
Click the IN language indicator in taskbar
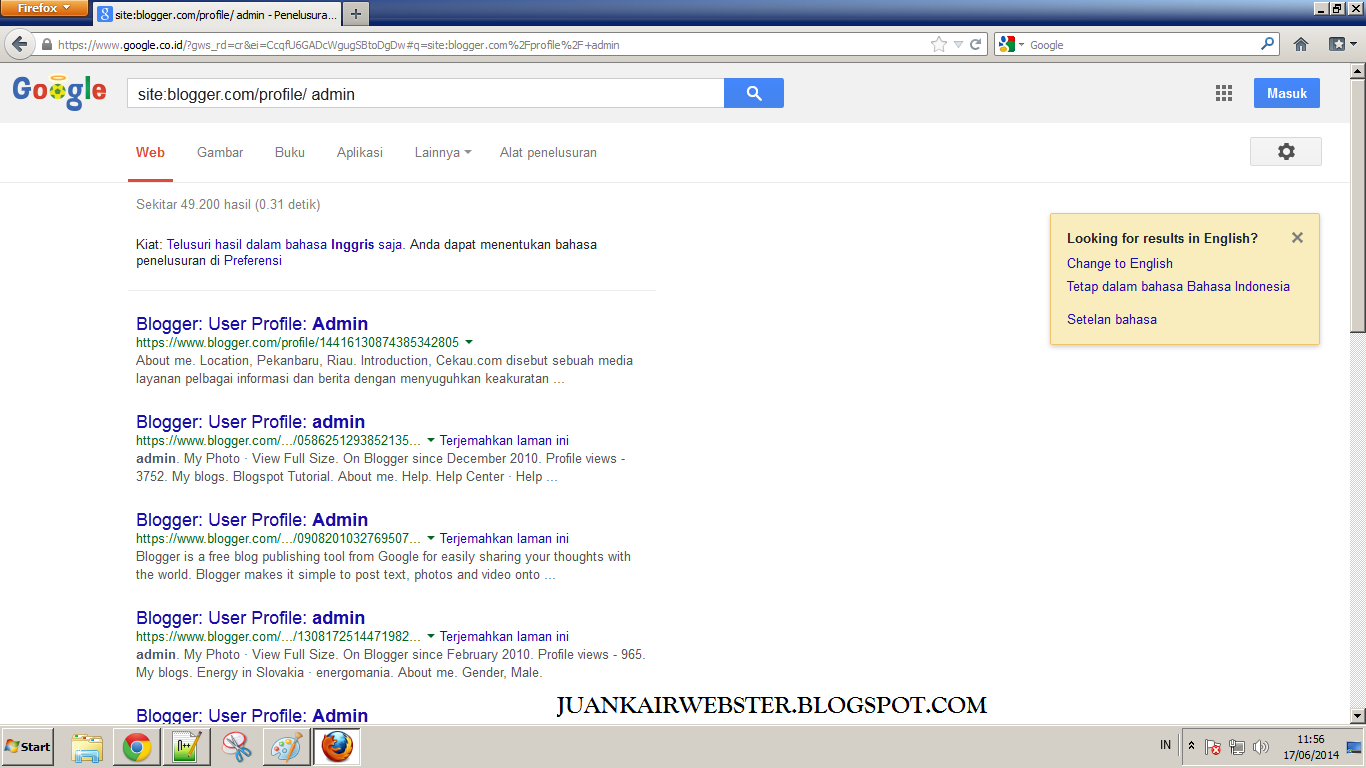pos(1166,746)
